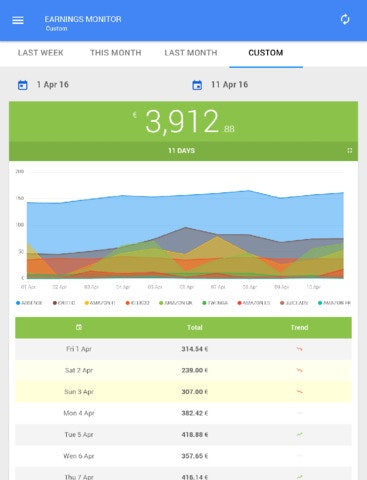Click the stacked area earnings chart
The image size is (367, 480).
click(x=185, y=233)
